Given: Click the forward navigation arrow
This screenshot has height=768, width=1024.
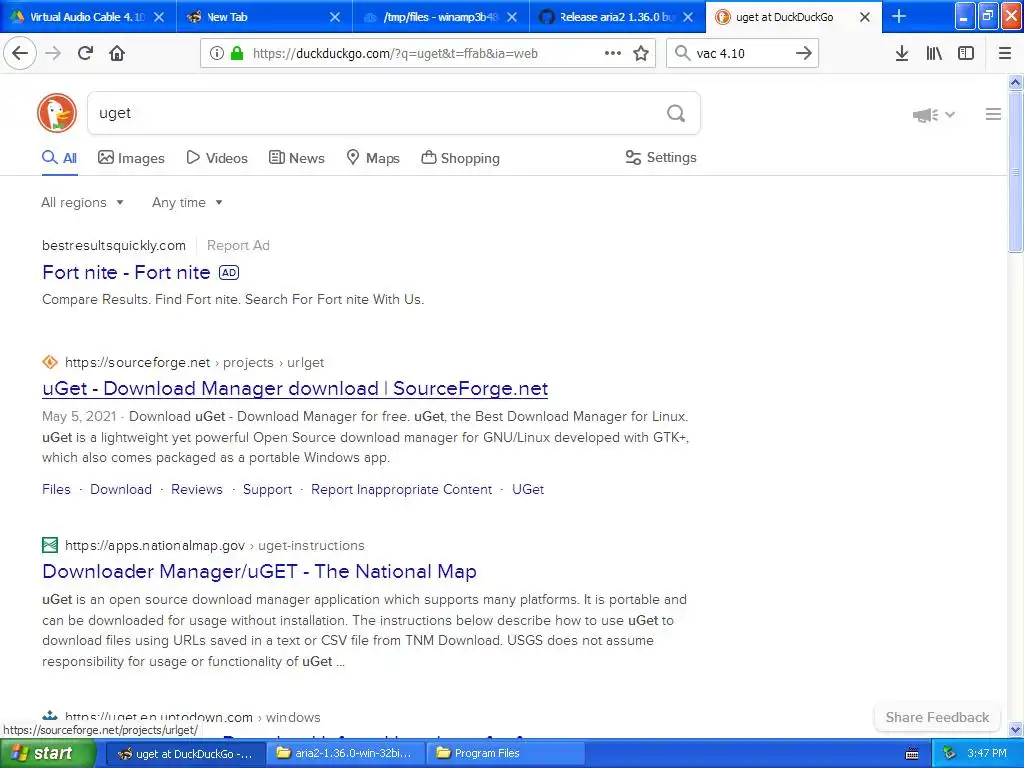Looking at the screenshot, I should coord(53,53).
